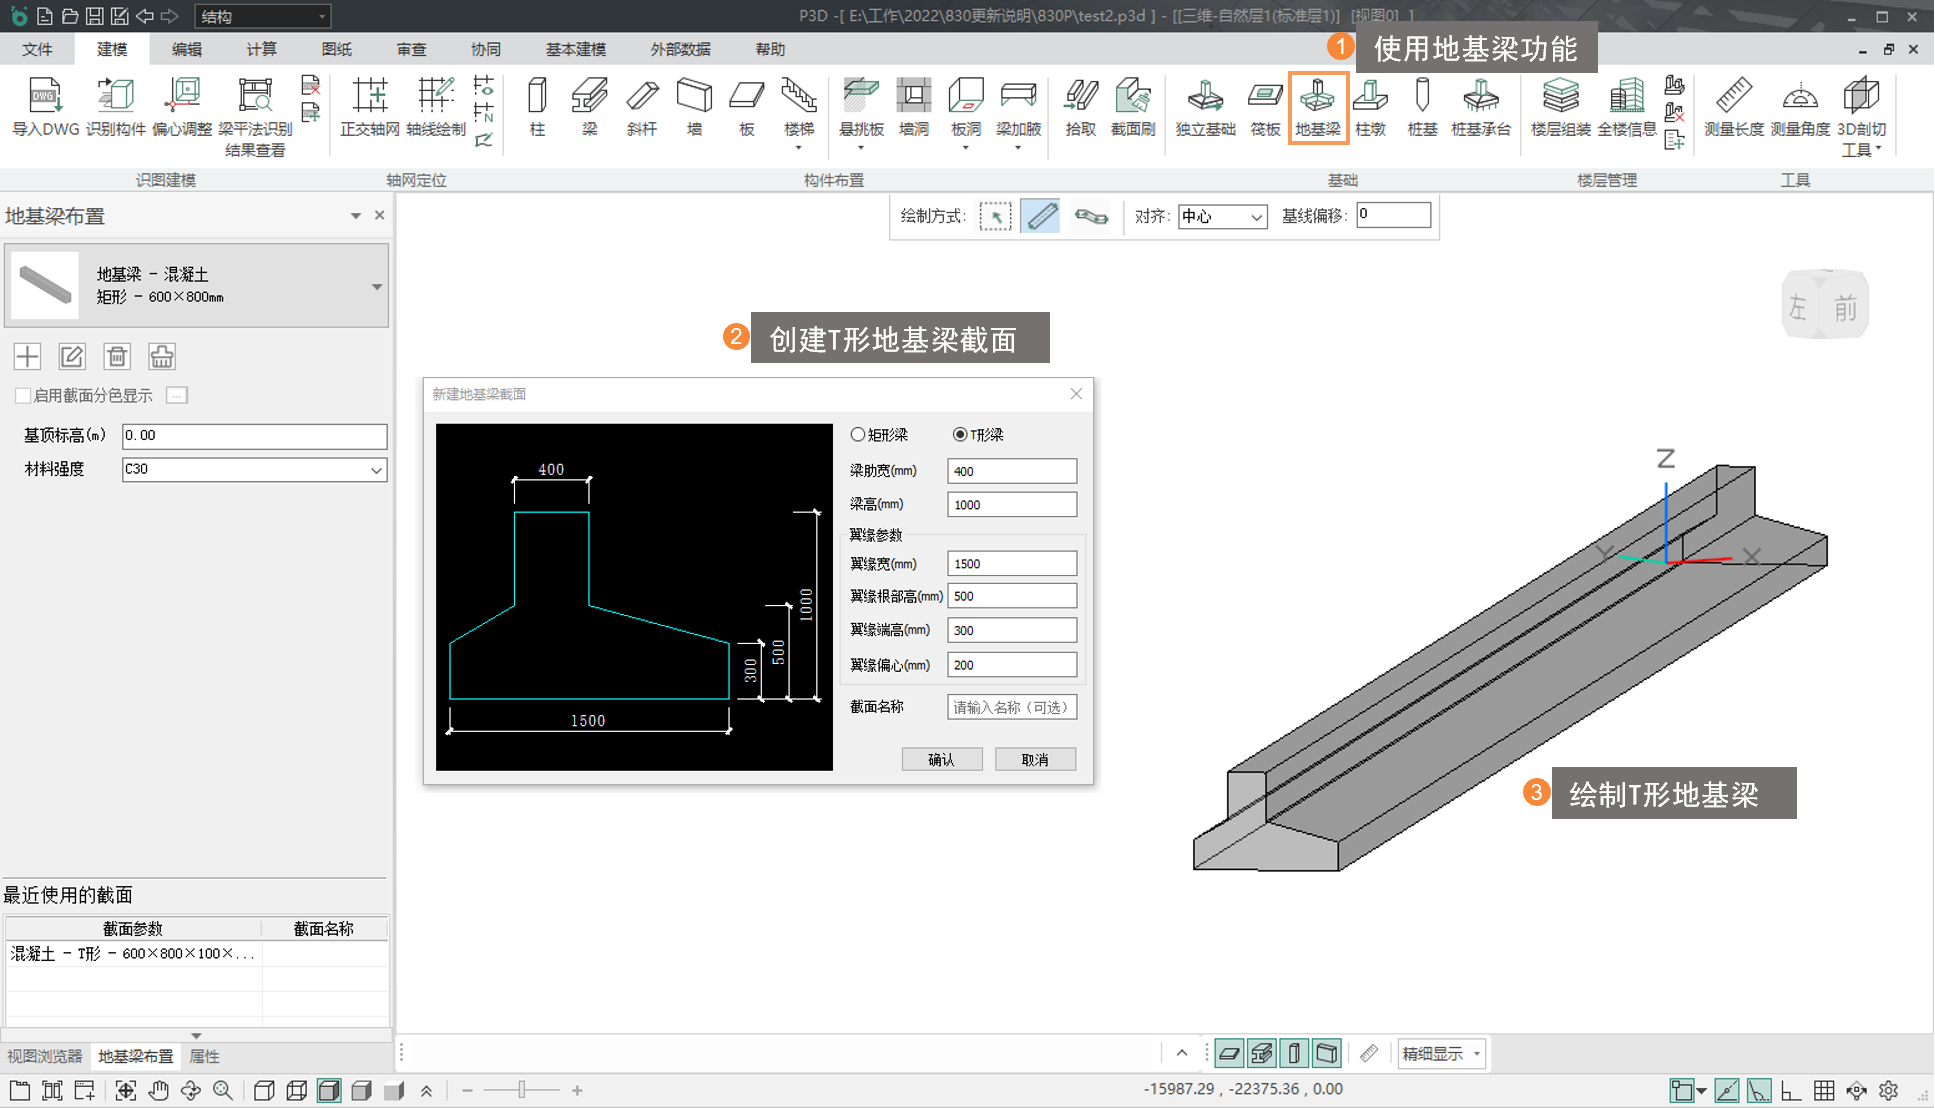Open the 计算 ribbon tab

[261, 49]
